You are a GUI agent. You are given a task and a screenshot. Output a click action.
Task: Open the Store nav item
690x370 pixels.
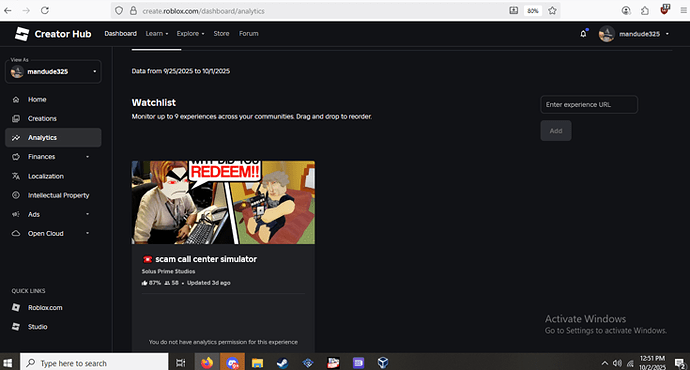pos(221,33)
